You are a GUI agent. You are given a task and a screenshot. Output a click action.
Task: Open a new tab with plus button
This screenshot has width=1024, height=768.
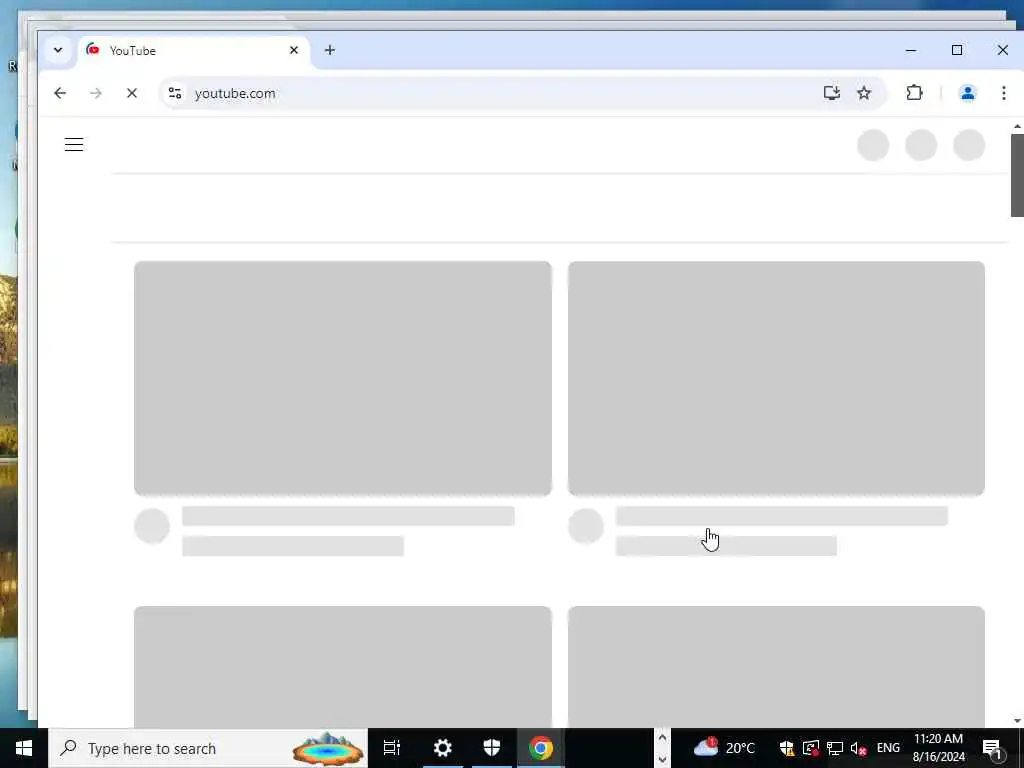(x=330, y=50)
